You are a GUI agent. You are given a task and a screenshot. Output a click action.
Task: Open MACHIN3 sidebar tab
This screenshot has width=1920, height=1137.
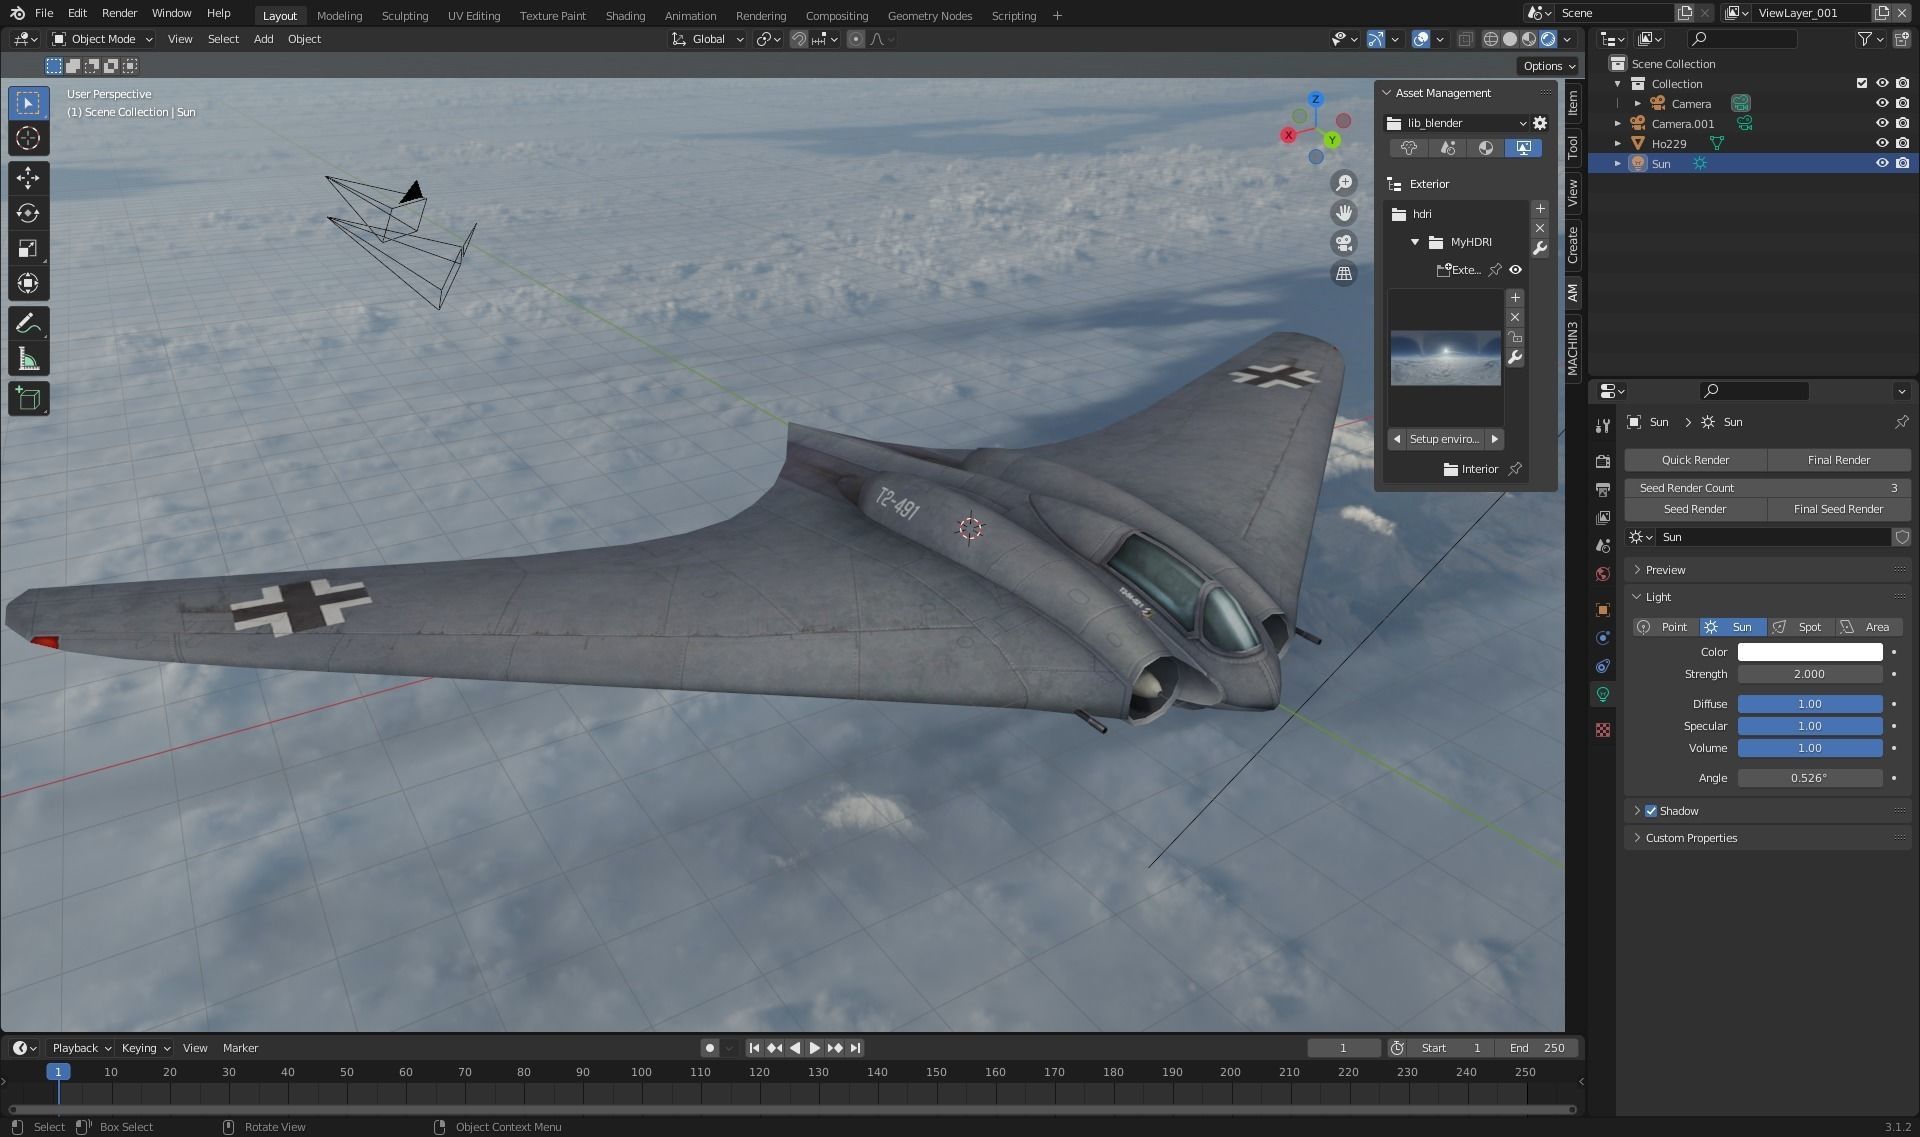coord(1572,347)
